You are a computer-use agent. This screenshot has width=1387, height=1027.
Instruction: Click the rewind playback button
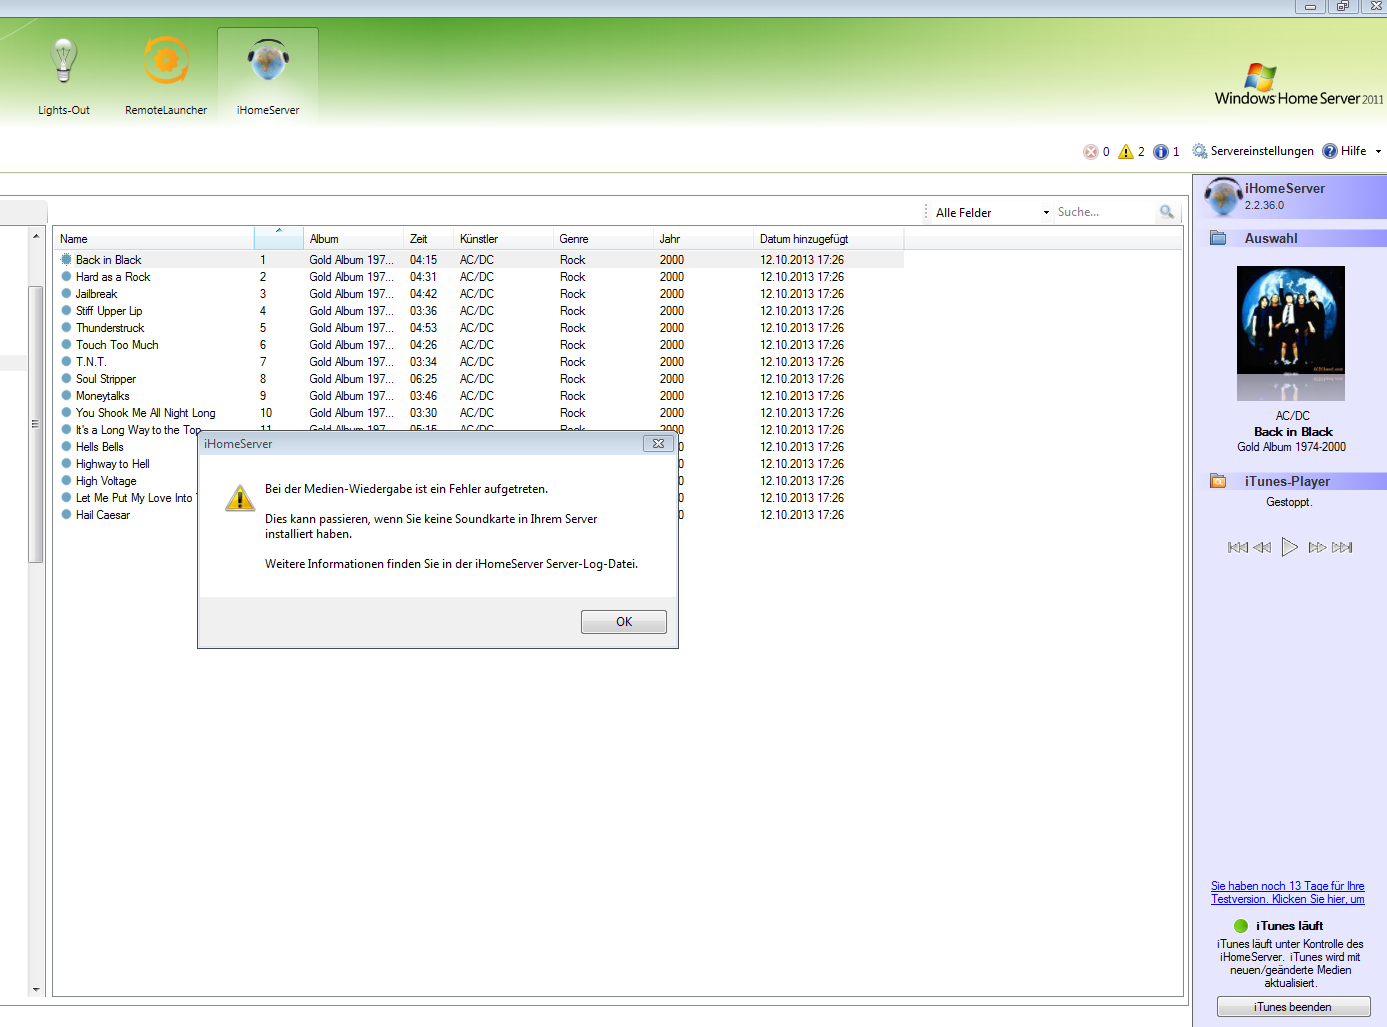tap(1262, 547)
